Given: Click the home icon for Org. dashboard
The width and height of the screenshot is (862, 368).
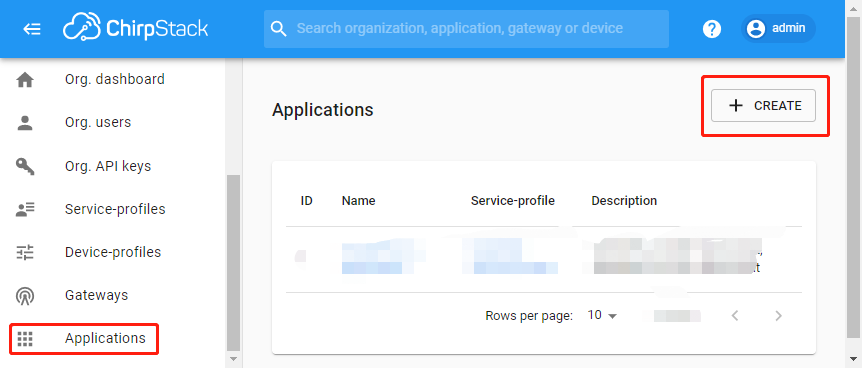Looking at the screenshot, I should [25, 80].
